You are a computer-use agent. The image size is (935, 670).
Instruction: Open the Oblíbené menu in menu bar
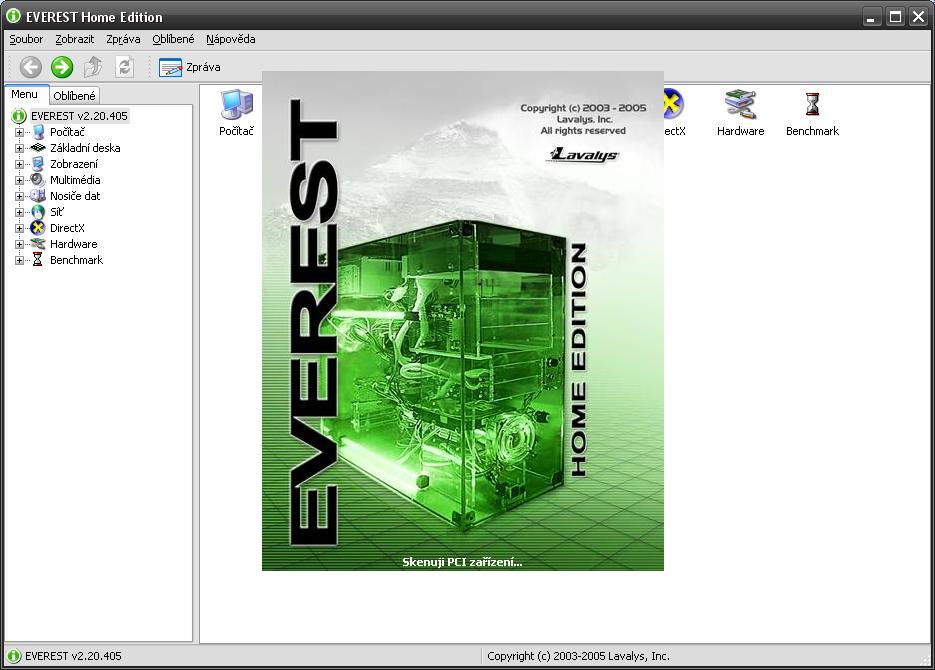click(174, 39)
